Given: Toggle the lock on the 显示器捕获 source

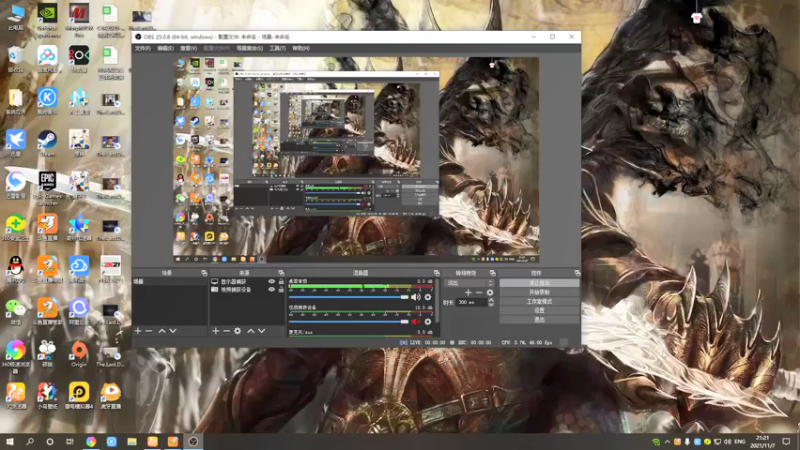Looking at the screenshot, I should click(281, 282).
